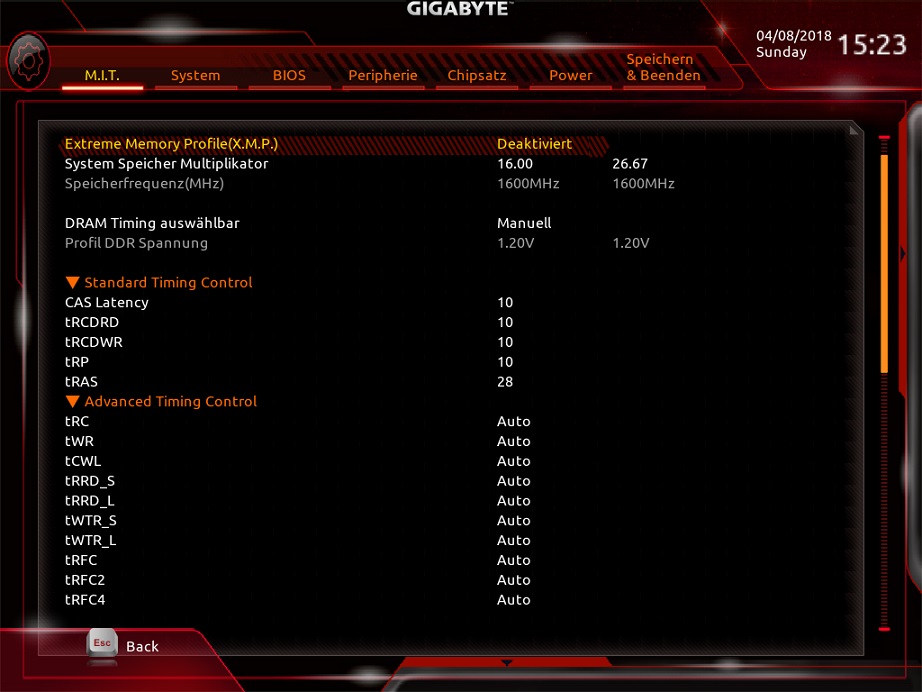This screenshot has width=922, height=692.
Task: Change tRRD_L Auto value
Action: 513,501
